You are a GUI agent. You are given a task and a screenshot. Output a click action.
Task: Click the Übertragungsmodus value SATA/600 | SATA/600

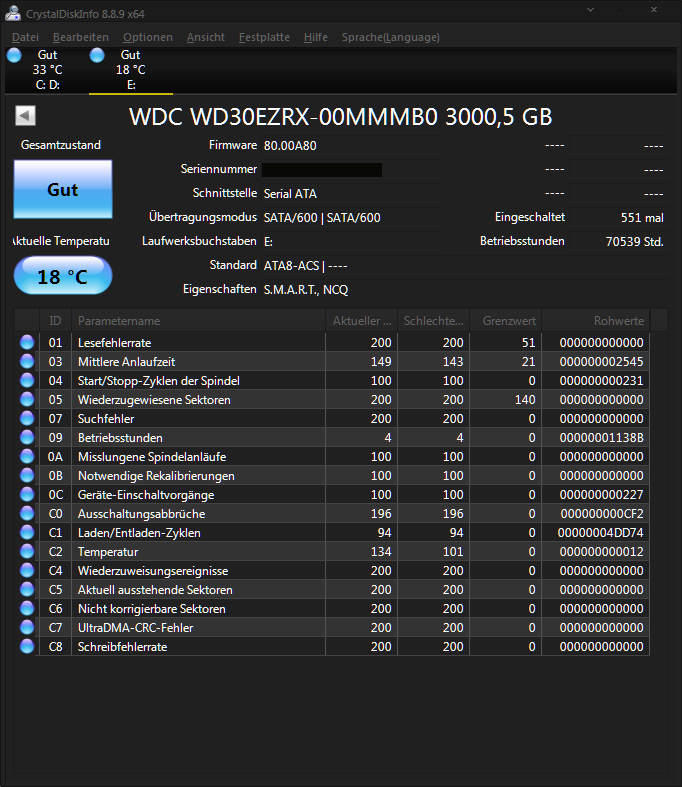coord(322,218)
